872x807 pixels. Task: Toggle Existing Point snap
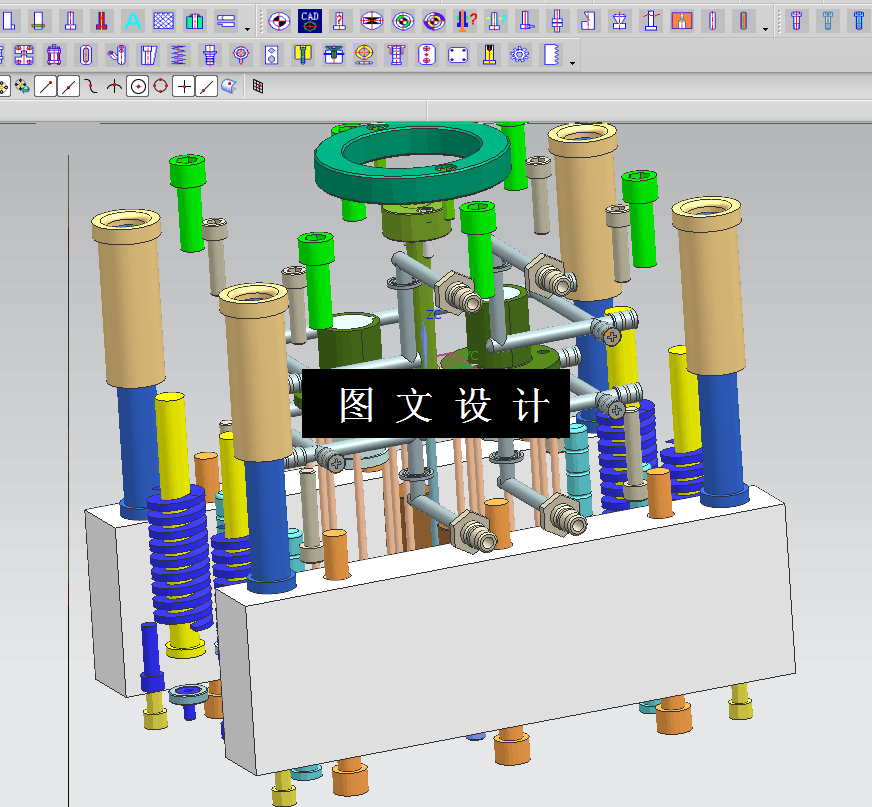[x=184, y=87]
